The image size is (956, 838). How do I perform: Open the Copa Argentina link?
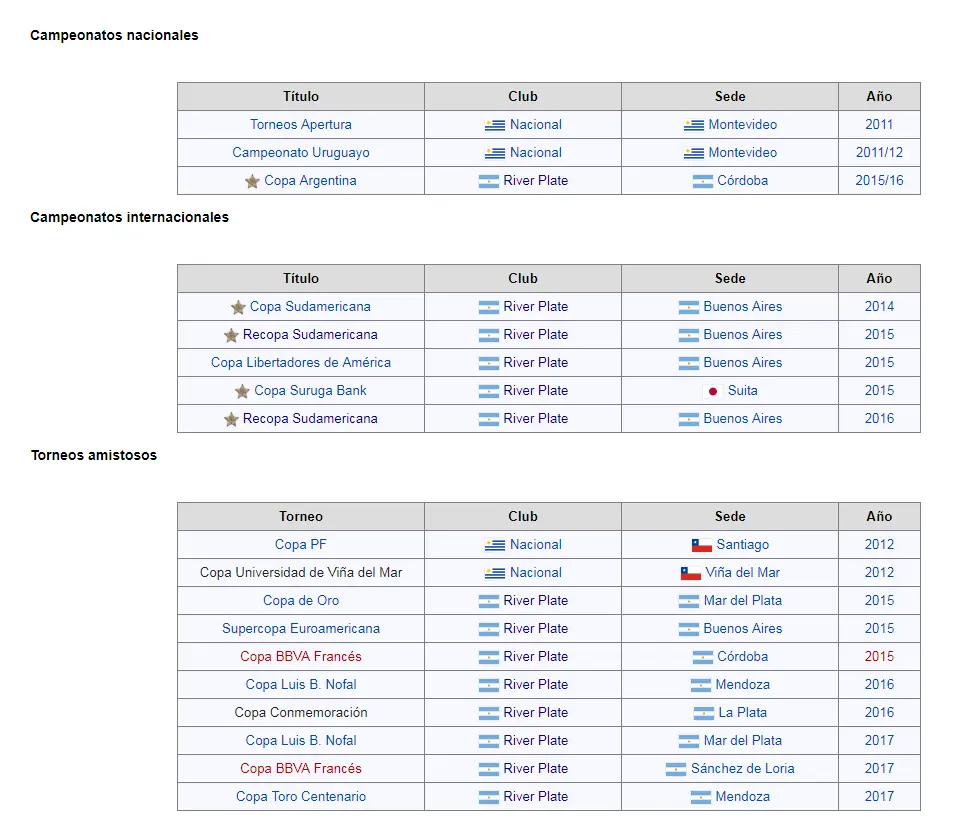click(x=310, y=181)
